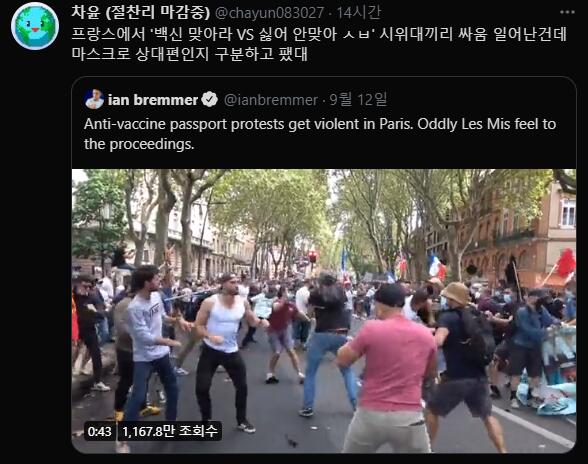Open the globe profile avatar of 차윤

coord(35,26)
